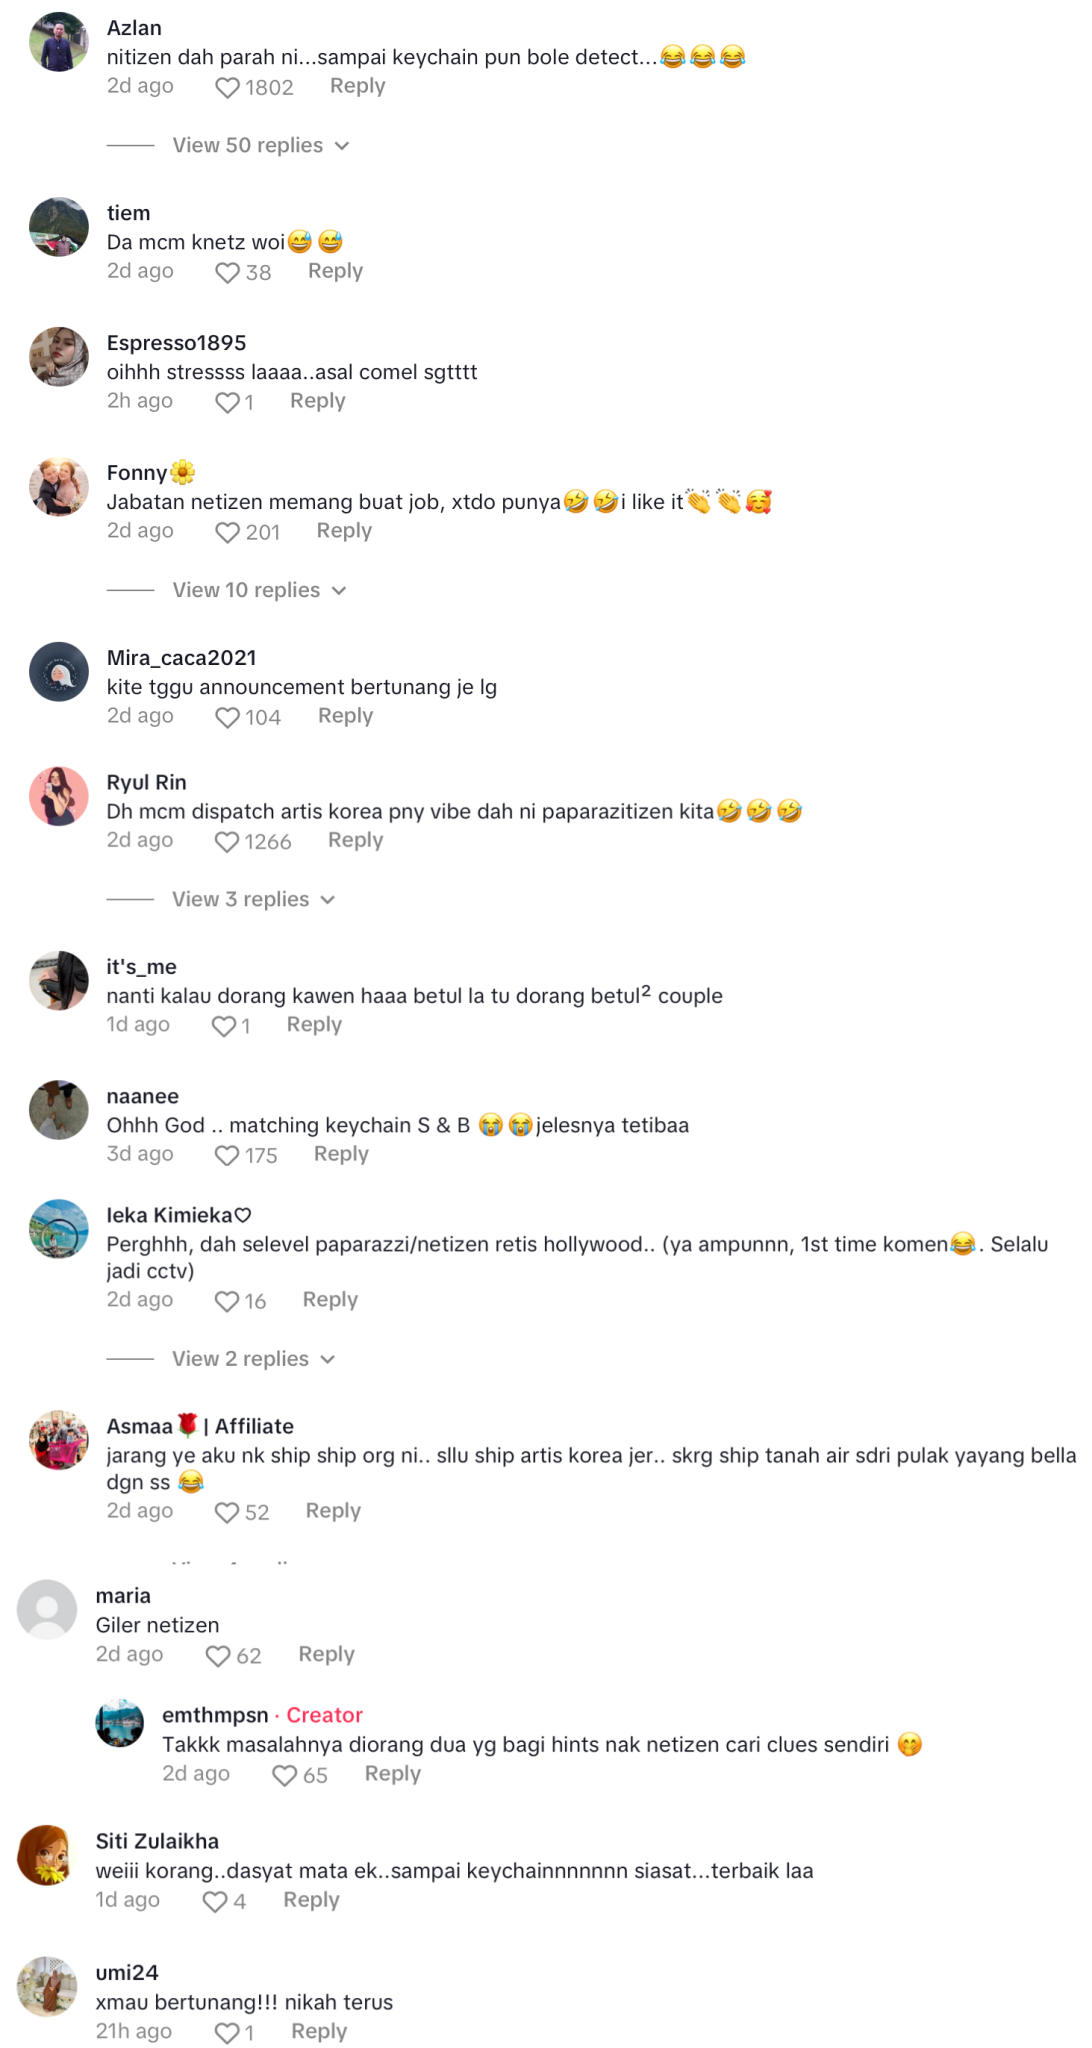
Task: Like Espresso1895's comment
Action: [226, 403]
